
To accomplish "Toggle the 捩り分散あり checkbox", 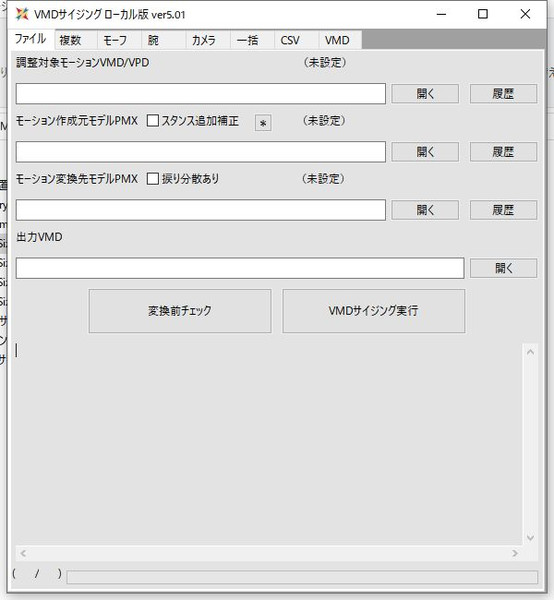I will 153,179.
